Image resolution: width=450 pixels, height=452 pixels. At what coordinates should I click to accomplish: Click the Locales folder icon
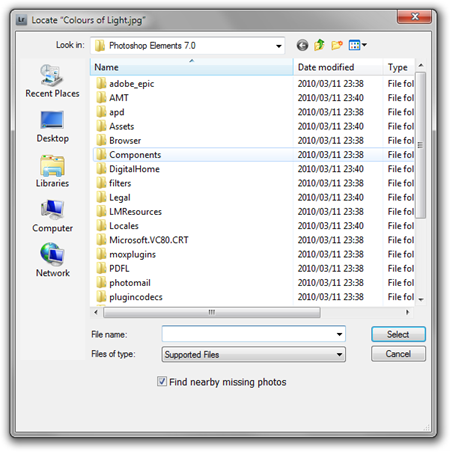coord(101,226)
